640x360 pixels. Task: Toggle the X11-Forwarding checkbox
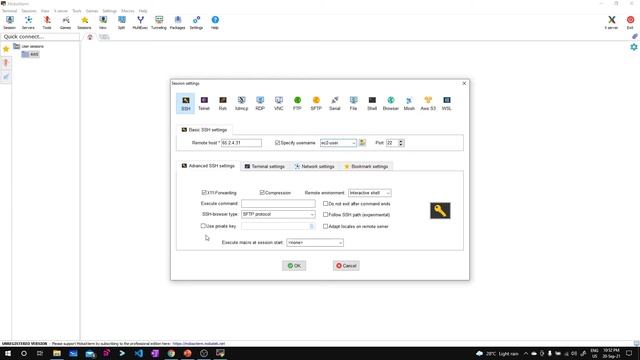click(204, 192)
